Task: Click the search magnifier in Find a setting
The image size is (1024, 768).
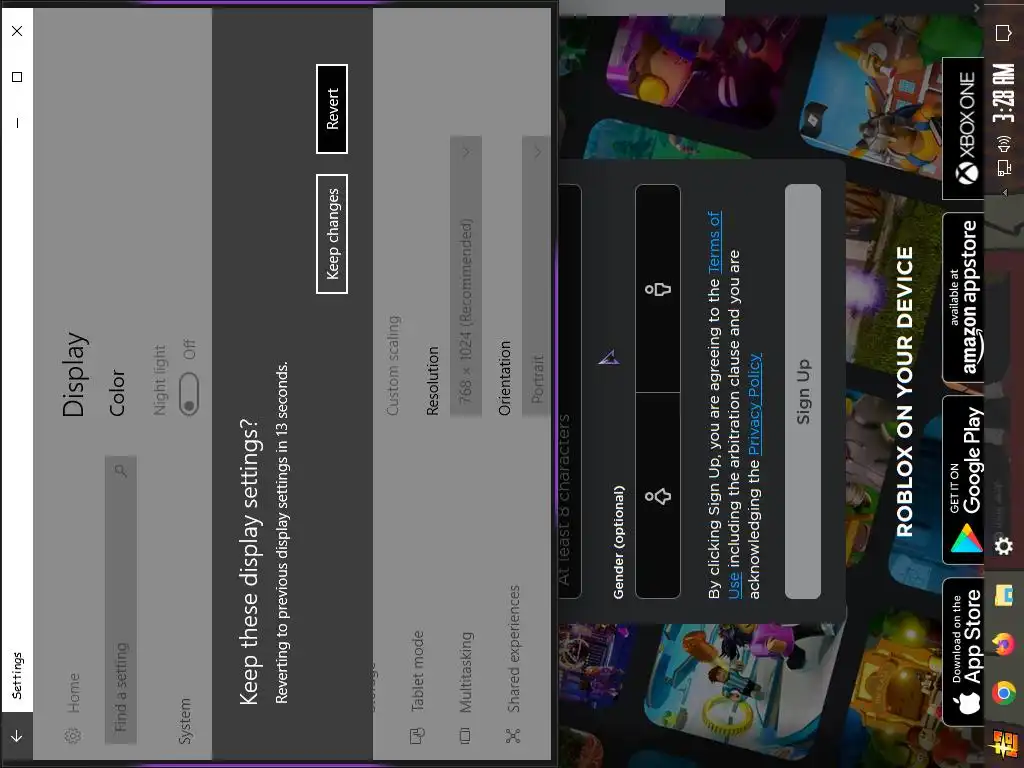Action: coord(121,470)
